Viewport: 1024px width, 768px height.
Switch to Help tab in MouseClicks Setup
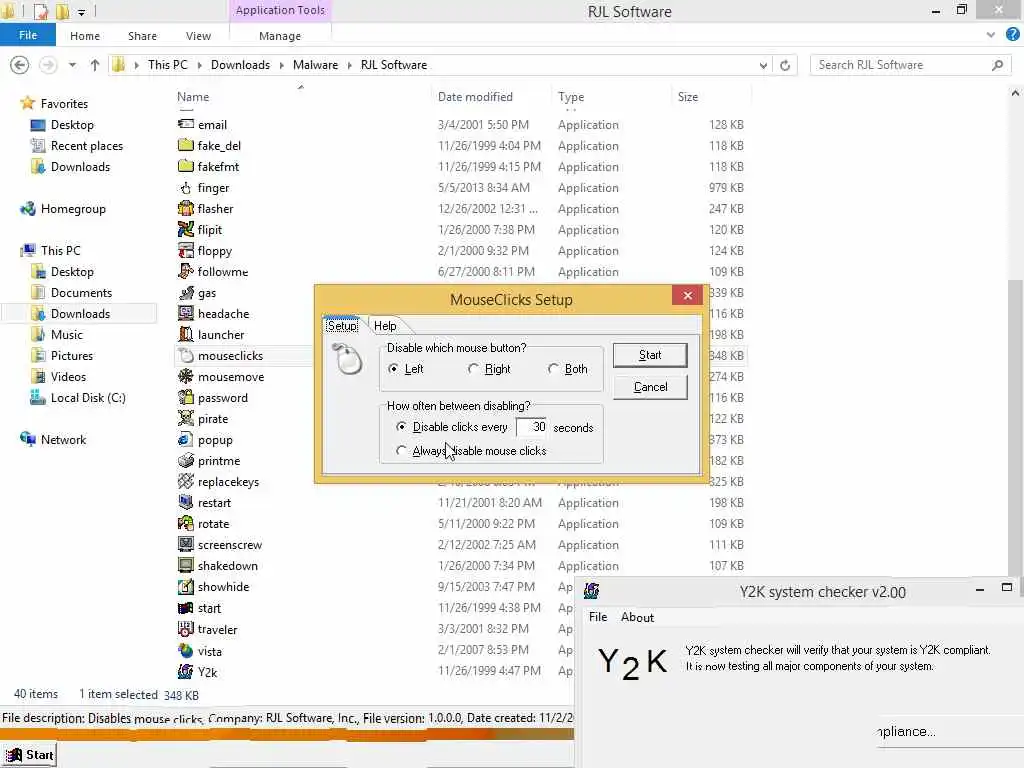385,325
